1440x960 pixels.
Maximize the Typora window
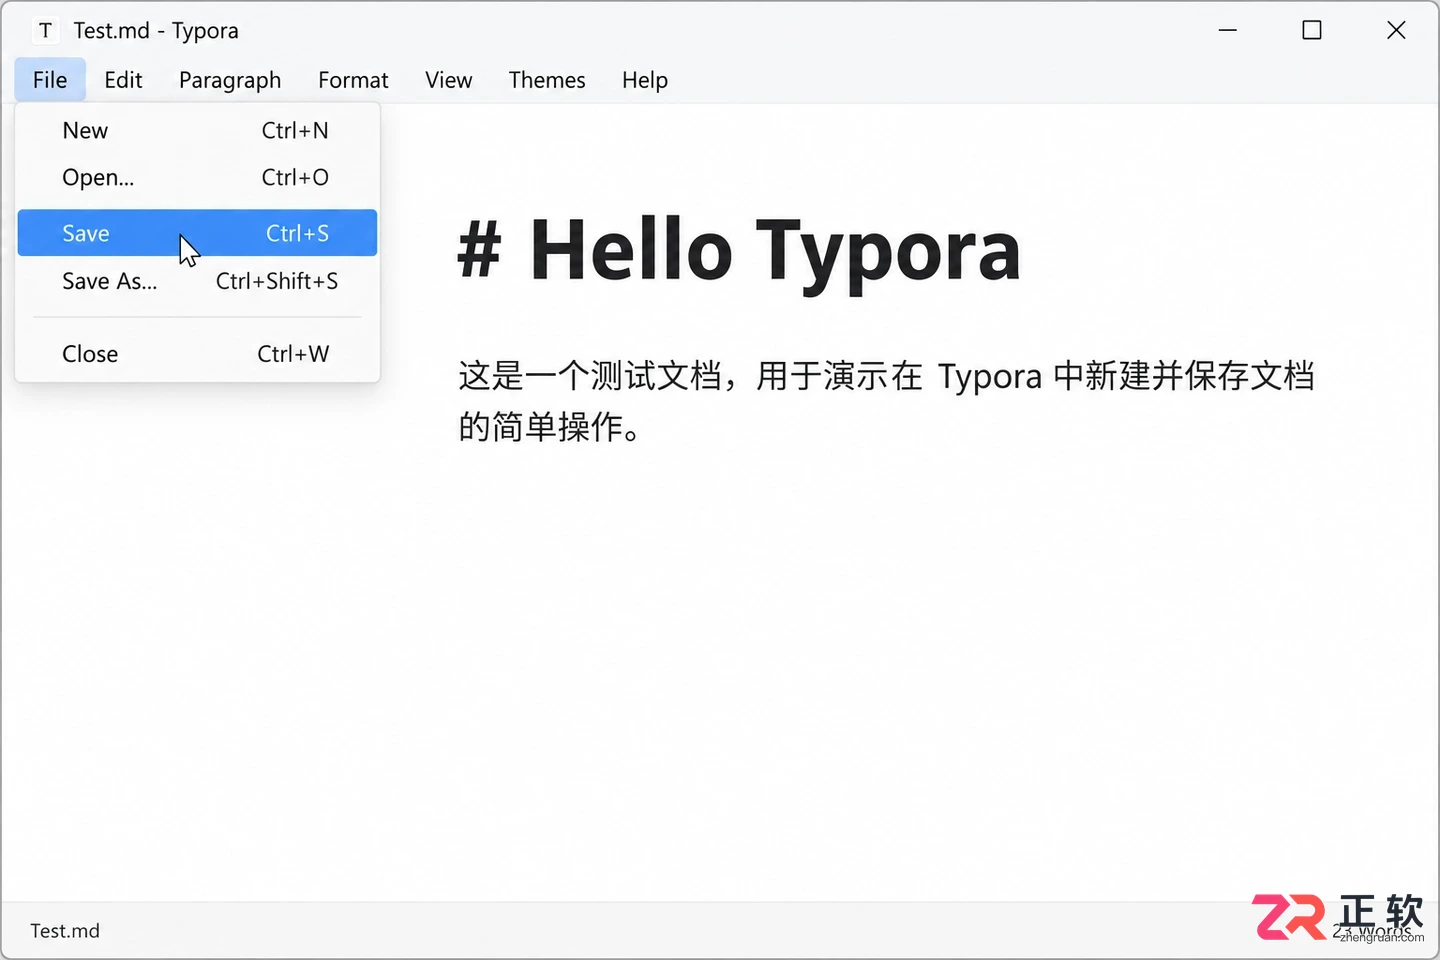click(1312, 31)
